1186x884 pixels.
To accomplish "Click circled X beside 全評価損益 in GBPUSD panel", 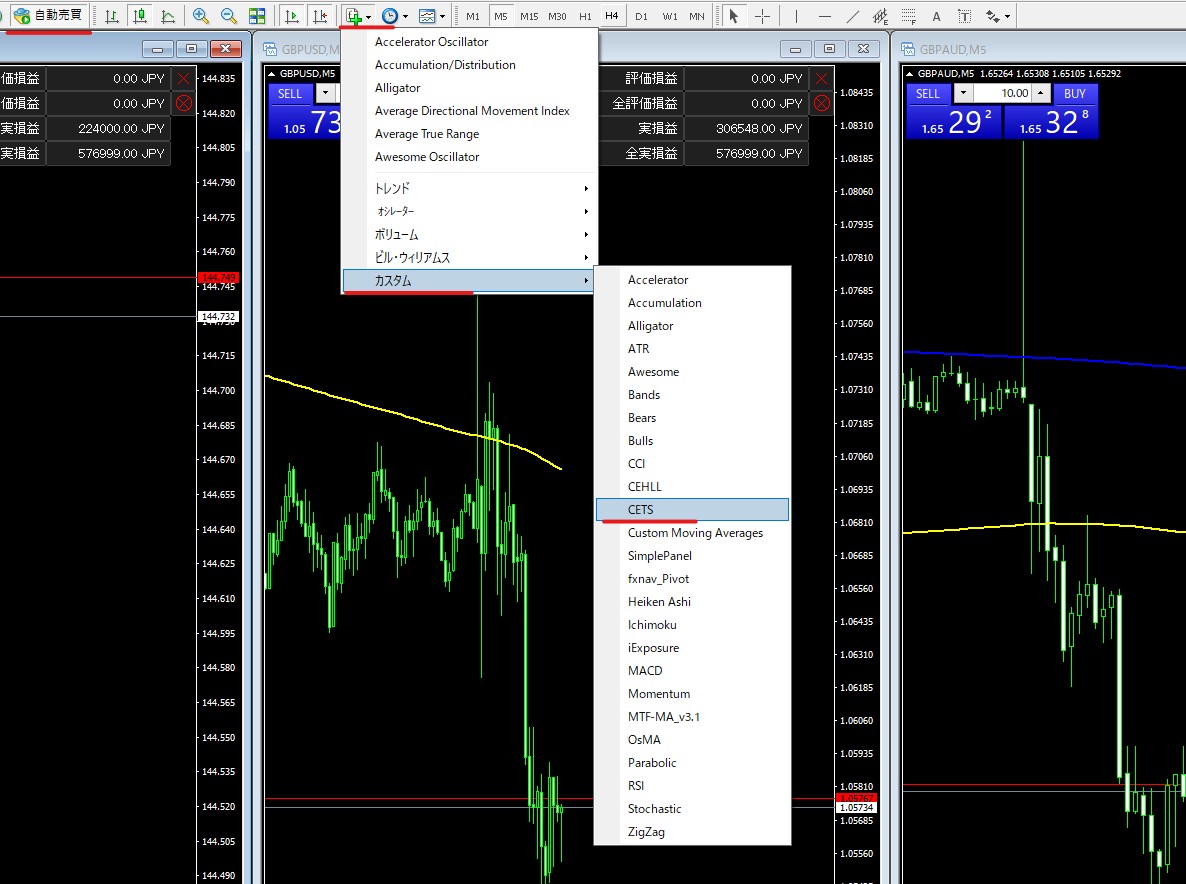I will [x=821, y=103].
